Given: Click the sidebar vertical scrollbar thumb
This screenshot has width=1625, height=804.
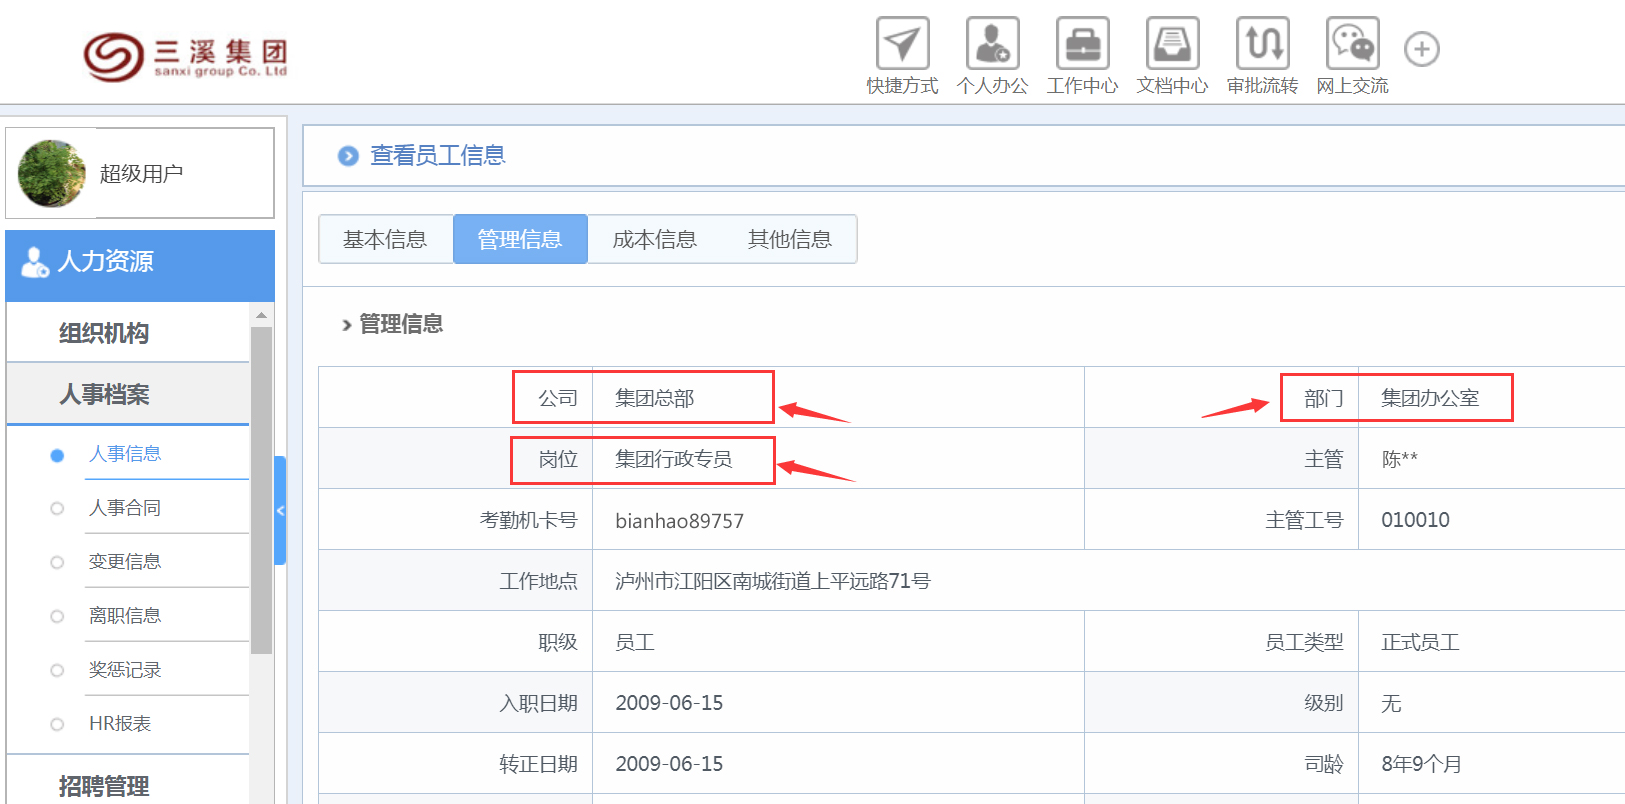Looking at the screenshot, I should (x=261, y=490).
